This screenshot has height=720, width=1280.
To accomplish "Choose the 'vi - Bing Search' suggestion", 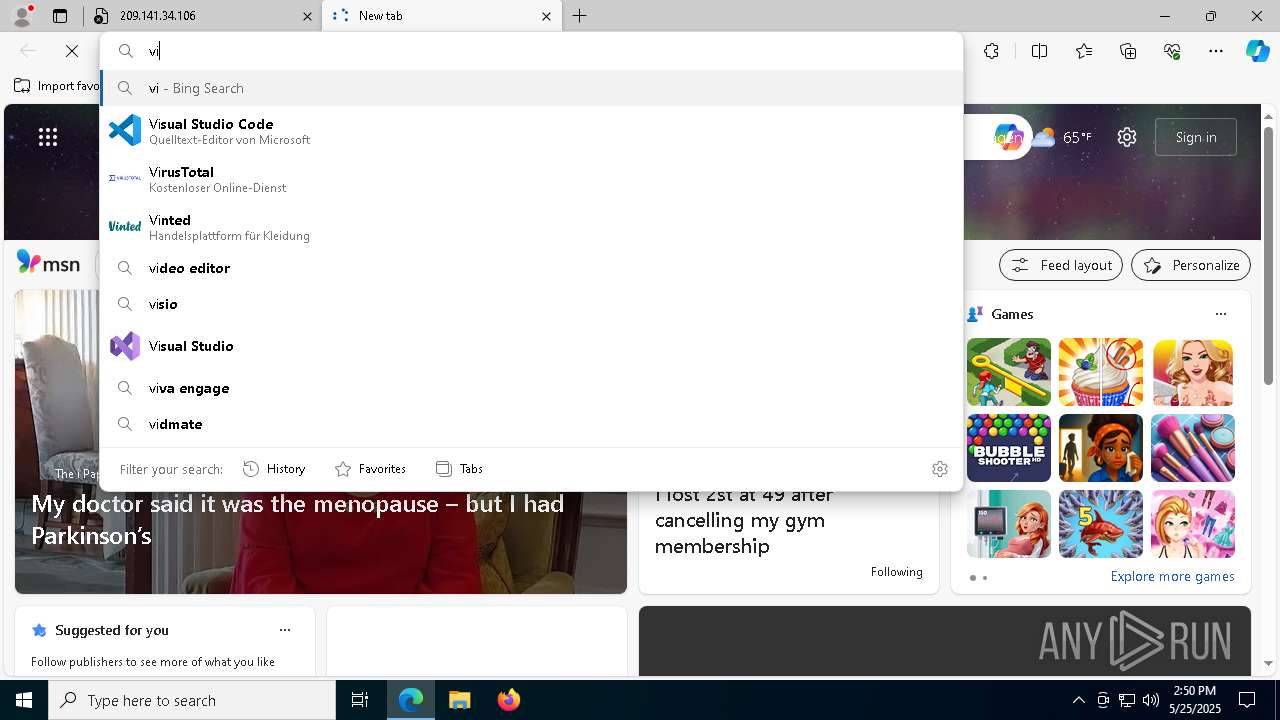I will pyautogui.click(x=531, y=88).
